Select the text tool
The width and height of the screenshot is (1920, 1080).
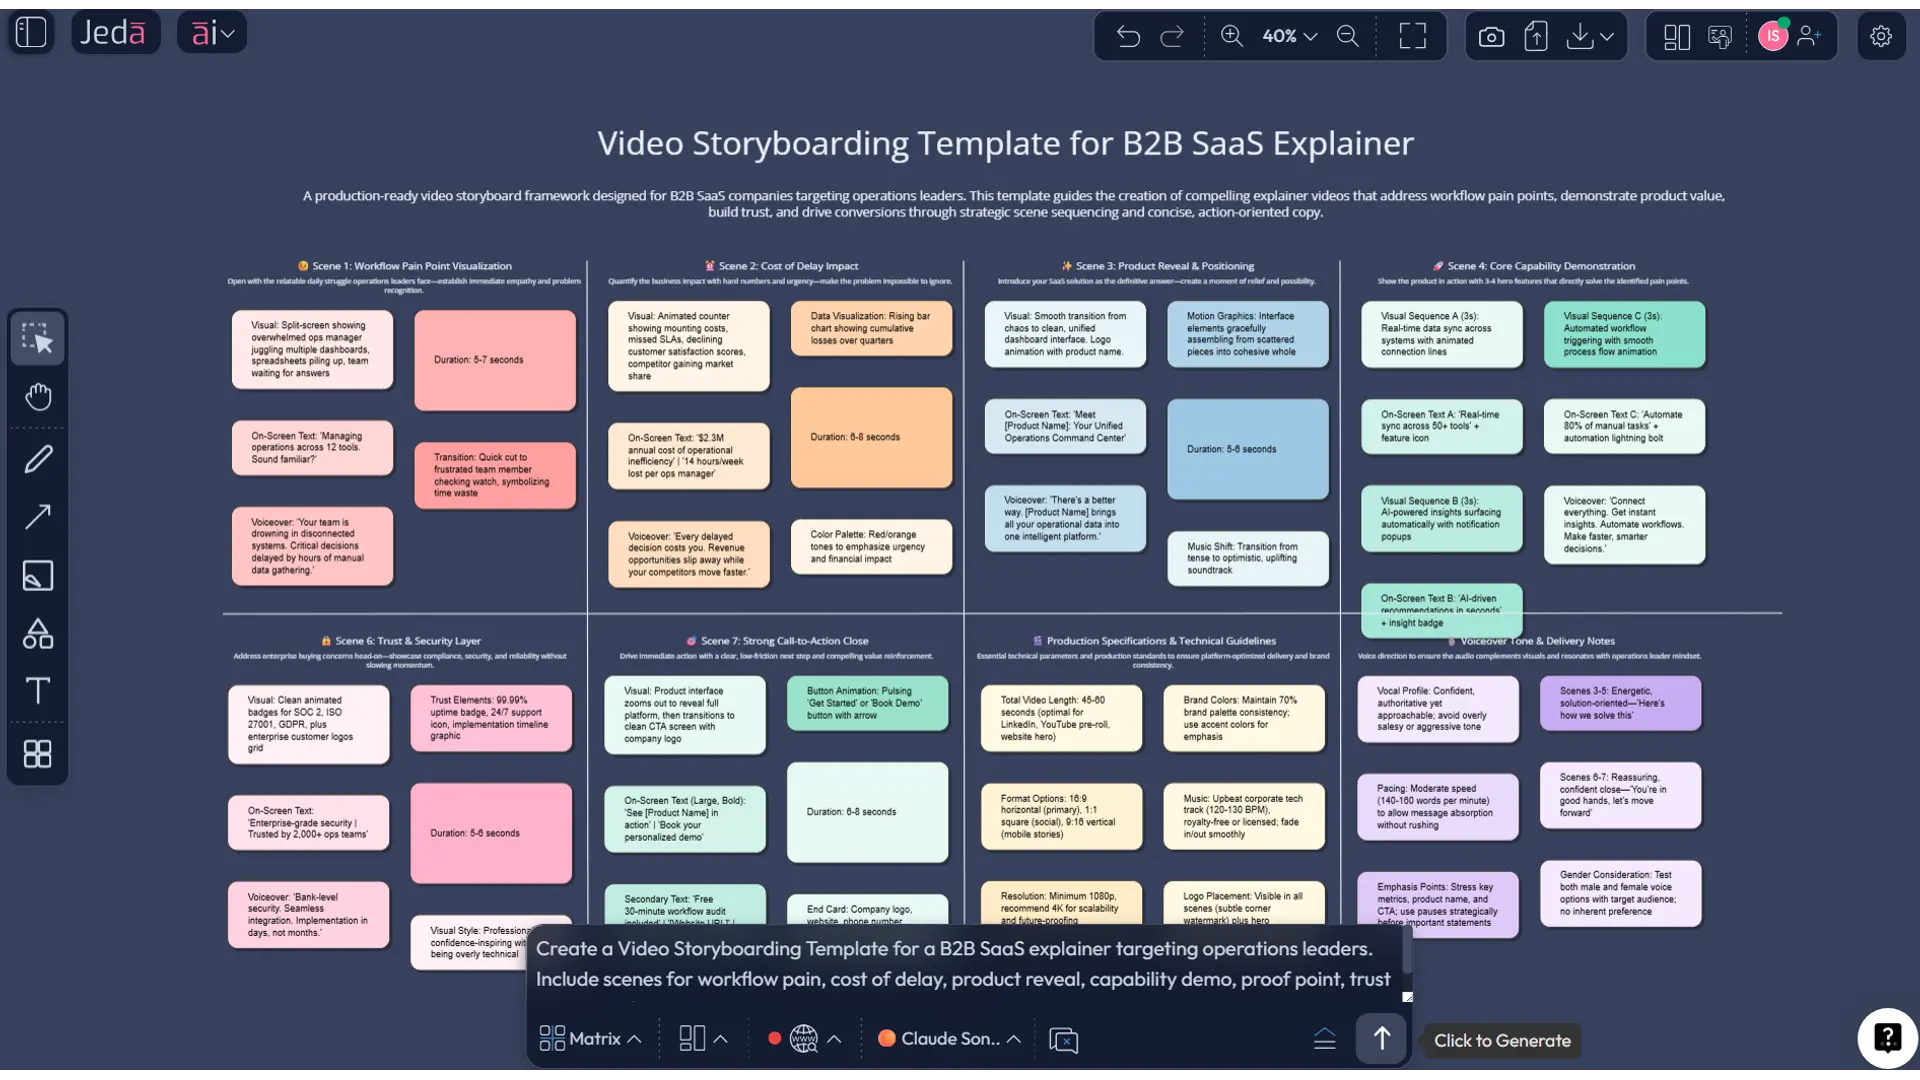(38, 690)
